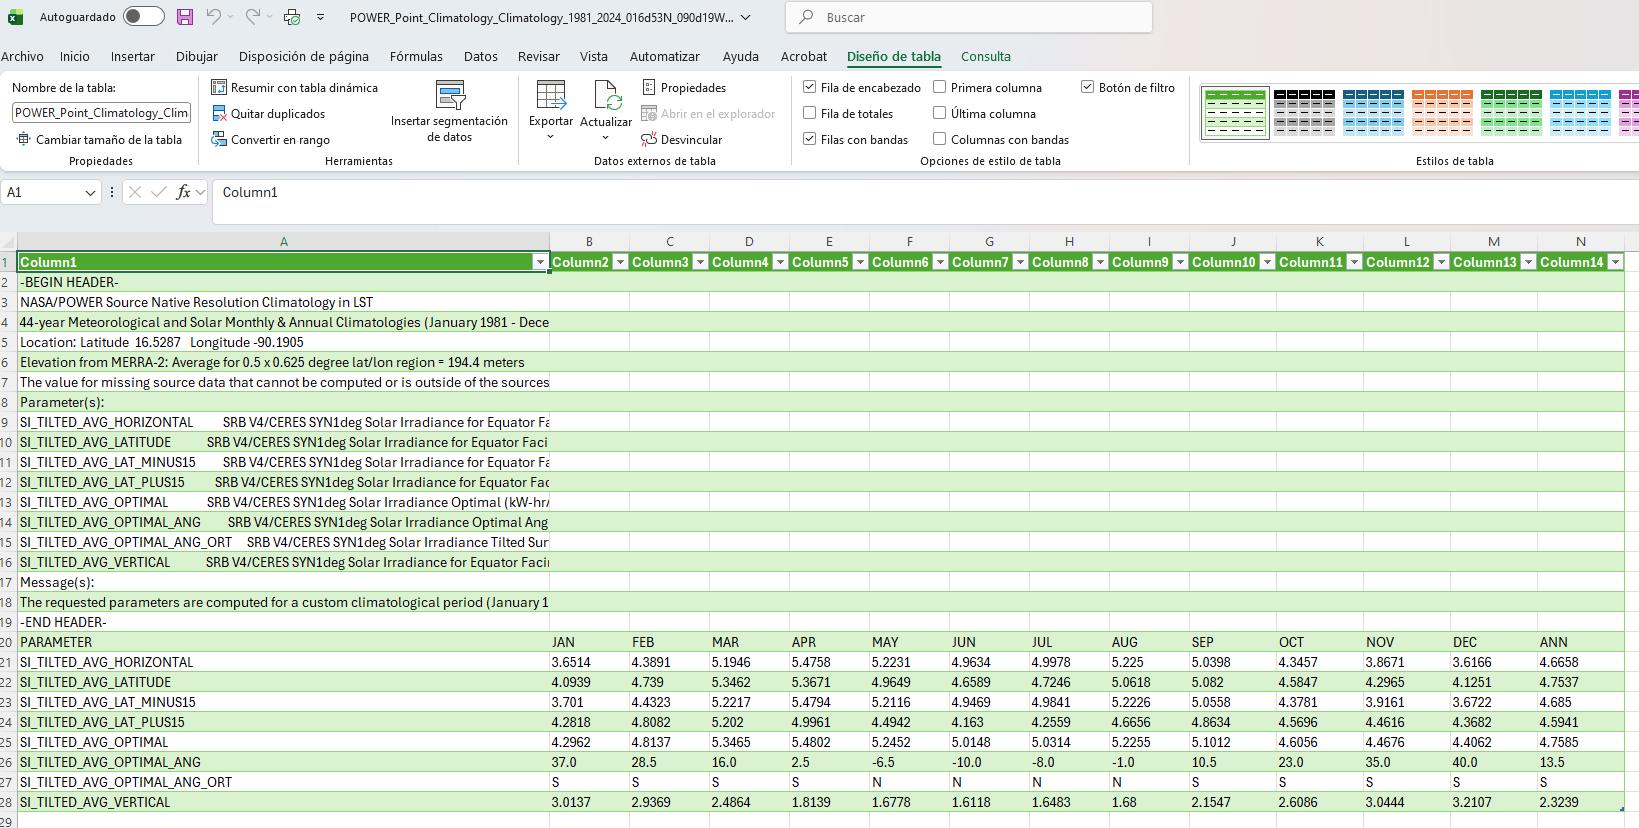Open the Column1 filter dropdown
The width and height of the screenshot is (1639, 828).
(x=540, y=262)
